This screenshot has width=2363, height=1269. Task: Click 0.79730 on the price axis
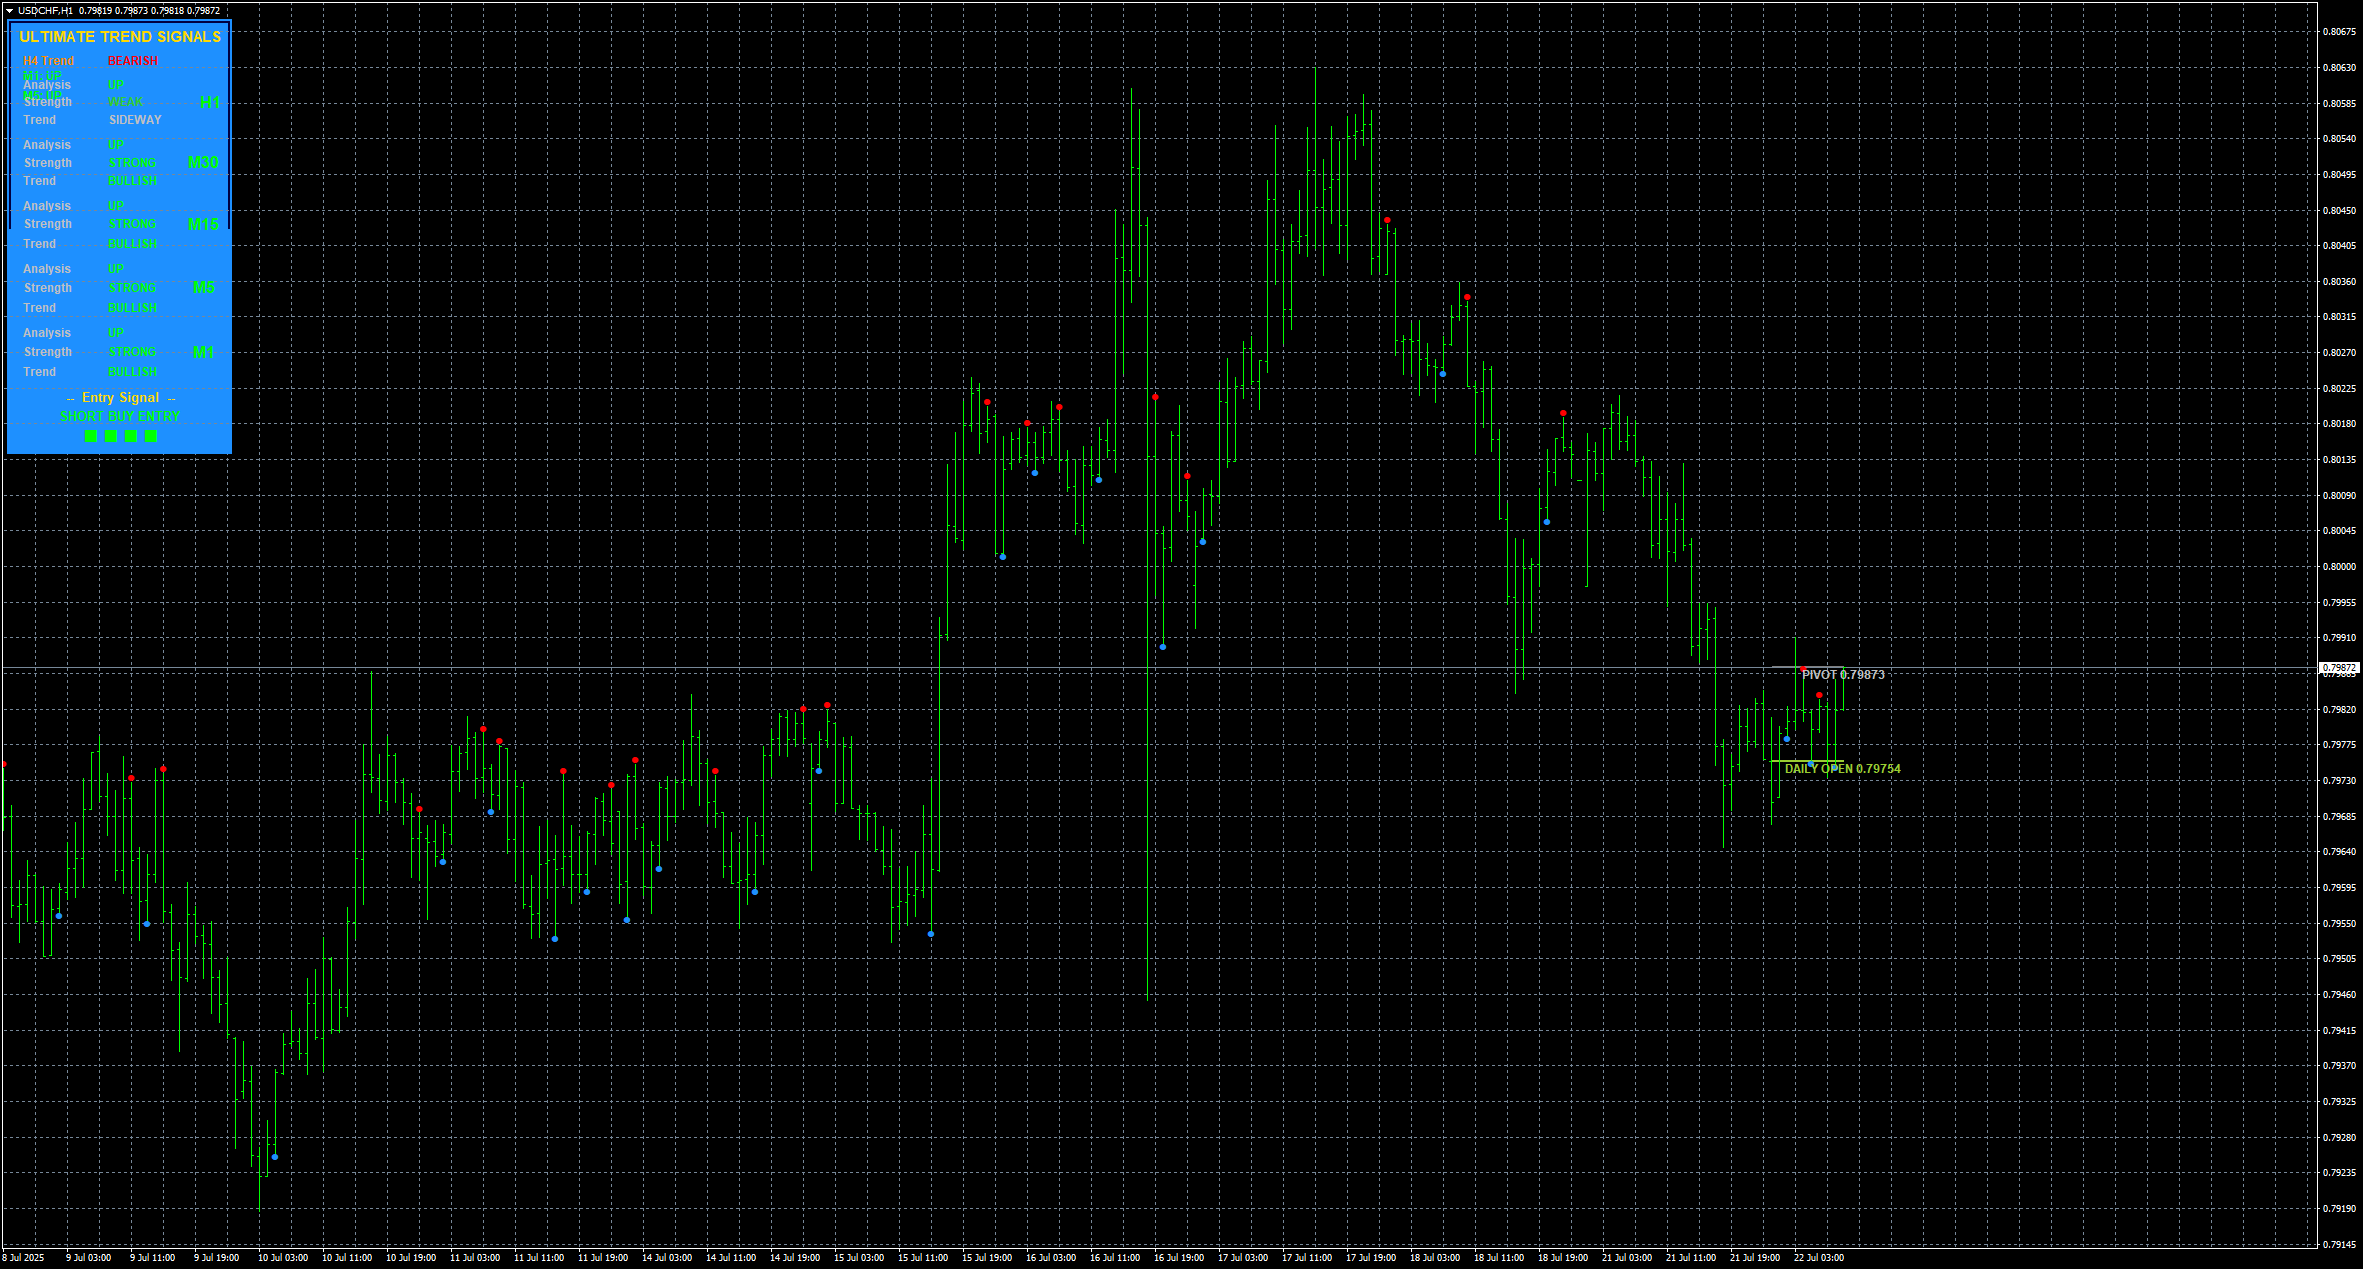pos(2340,781)
